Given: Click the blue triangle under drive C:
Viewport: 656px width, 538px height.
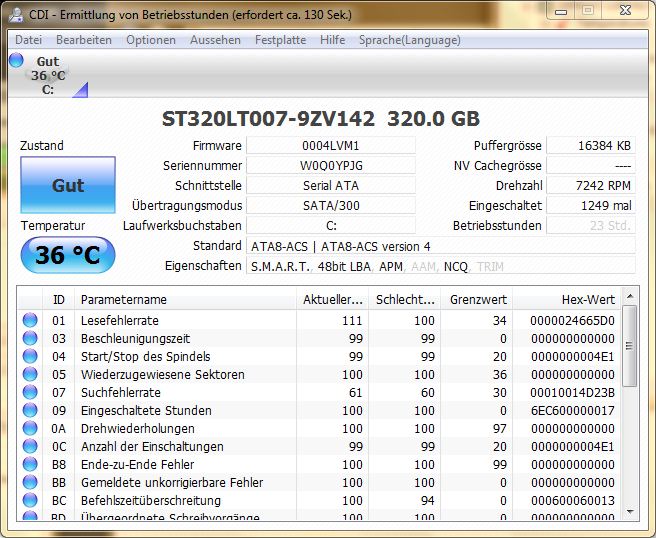Looking at the screenshot, I should tap(81, 90).
